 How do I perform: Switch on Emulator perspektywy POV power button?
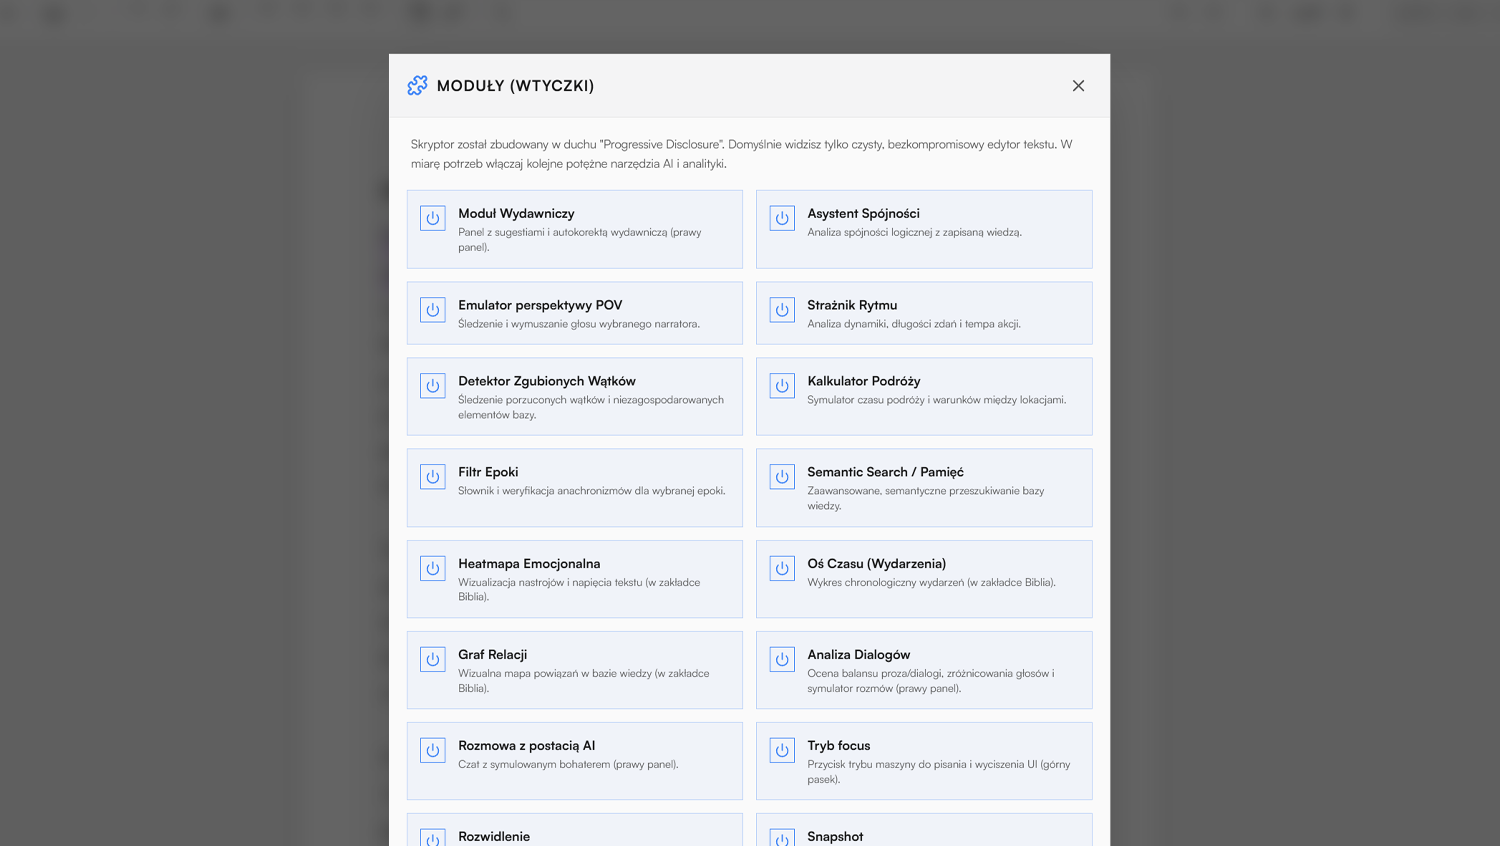point(433,310)
